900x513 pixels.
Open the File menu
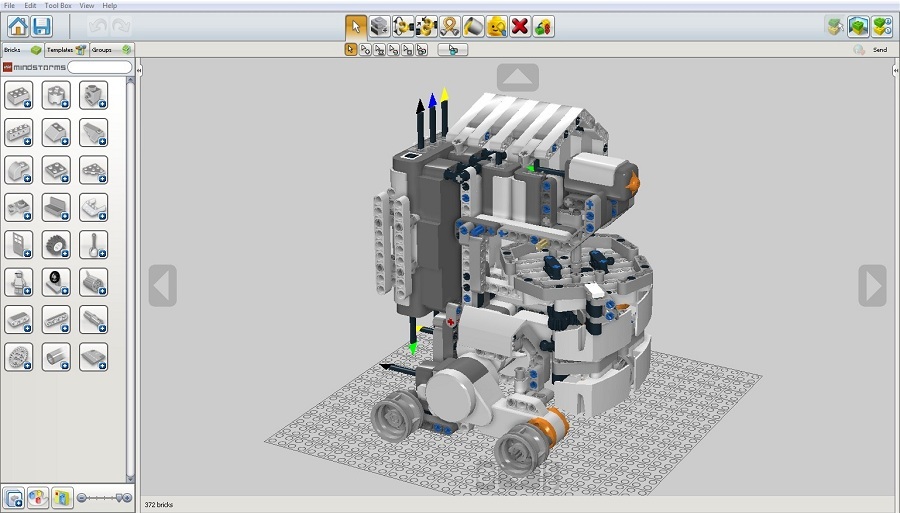tap(9, 5)
